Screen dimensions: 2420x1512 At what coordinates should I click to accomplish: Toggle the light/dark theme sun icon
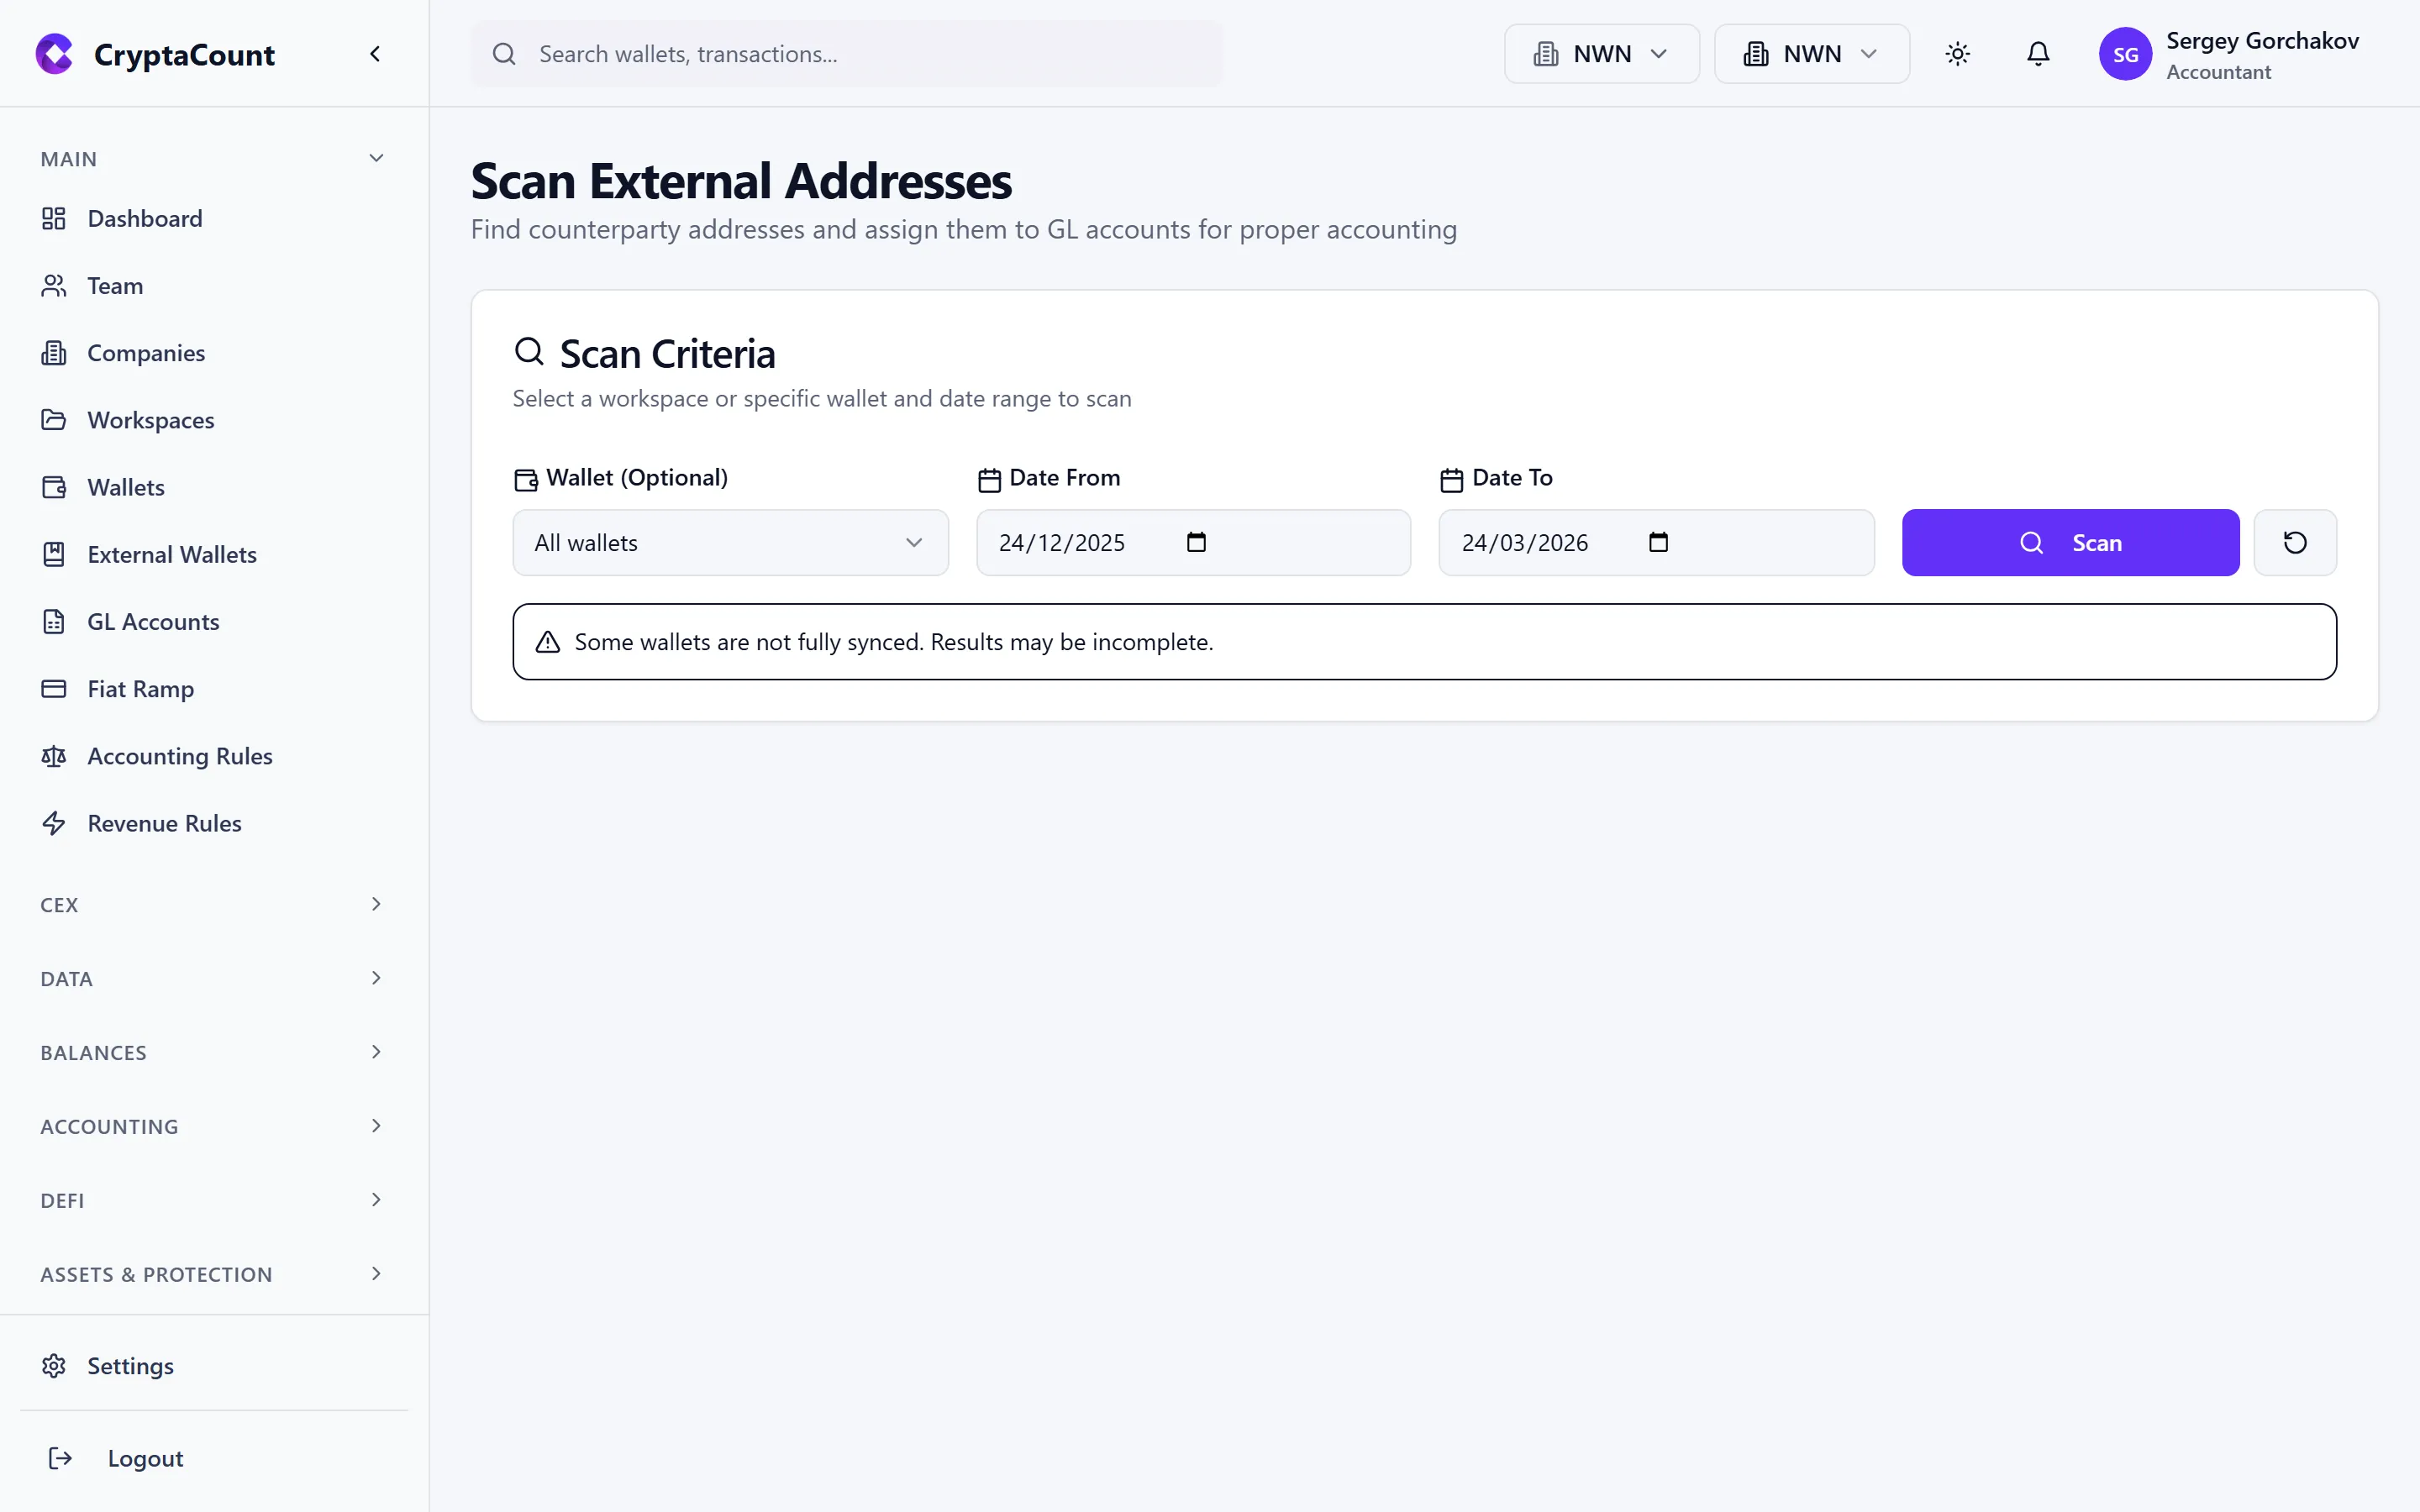(1957, 54)
